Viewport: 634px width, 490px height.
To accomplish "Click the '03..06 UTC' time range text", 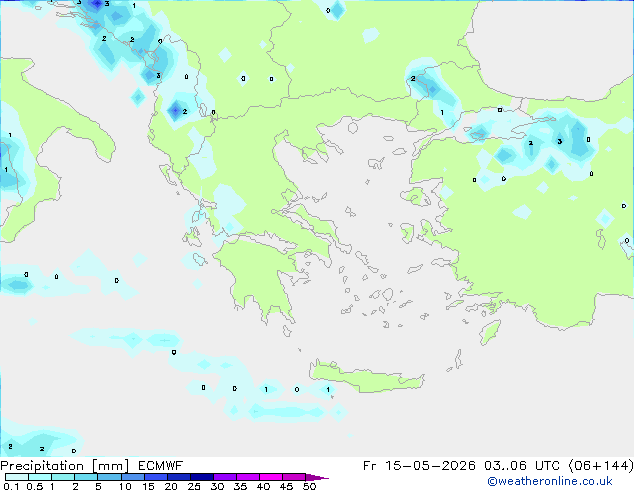I will [x=522, y=466].
